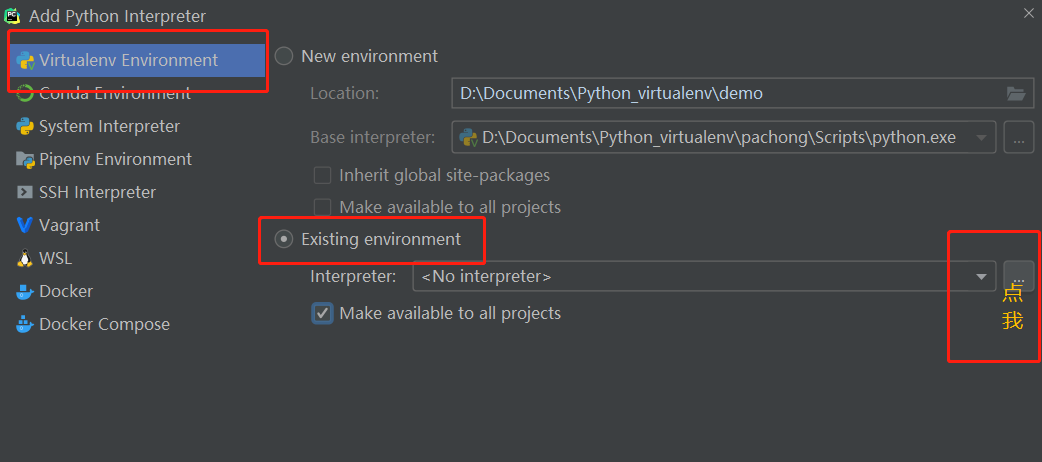Click the Docker Compose icon
The height and width of the screenshot is (462, 1042).
click(25, 324)
